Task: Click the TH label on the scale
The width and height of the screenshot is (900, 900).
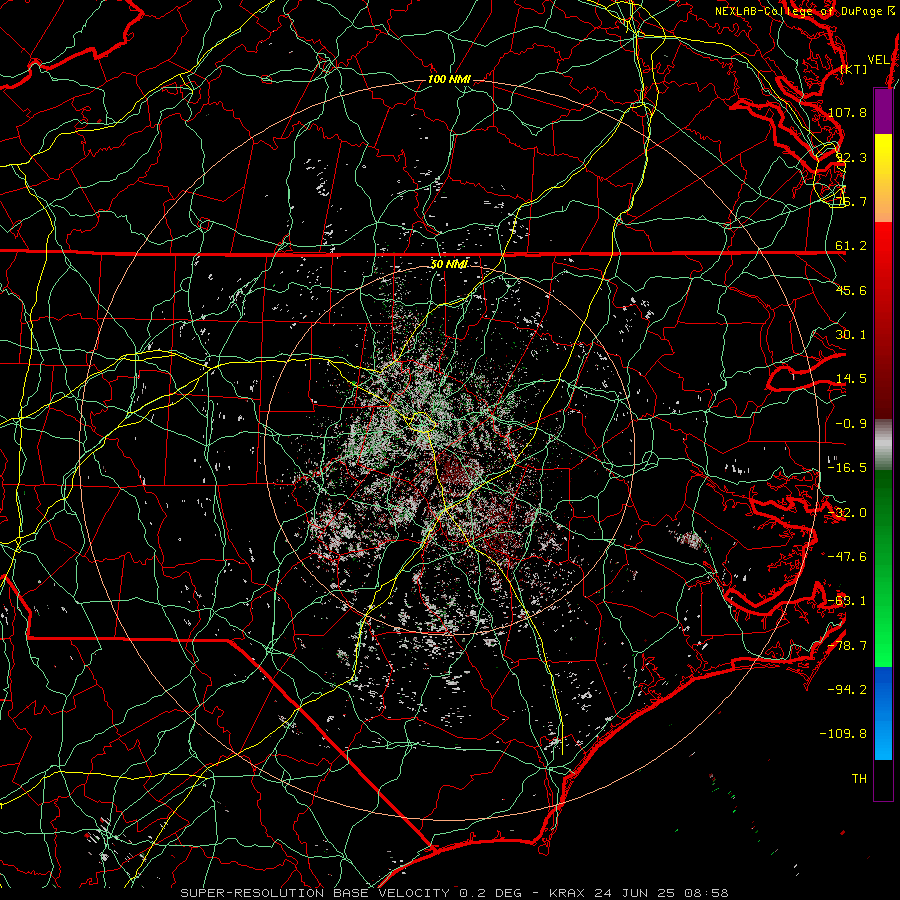Action: click(x=859, y=779)
